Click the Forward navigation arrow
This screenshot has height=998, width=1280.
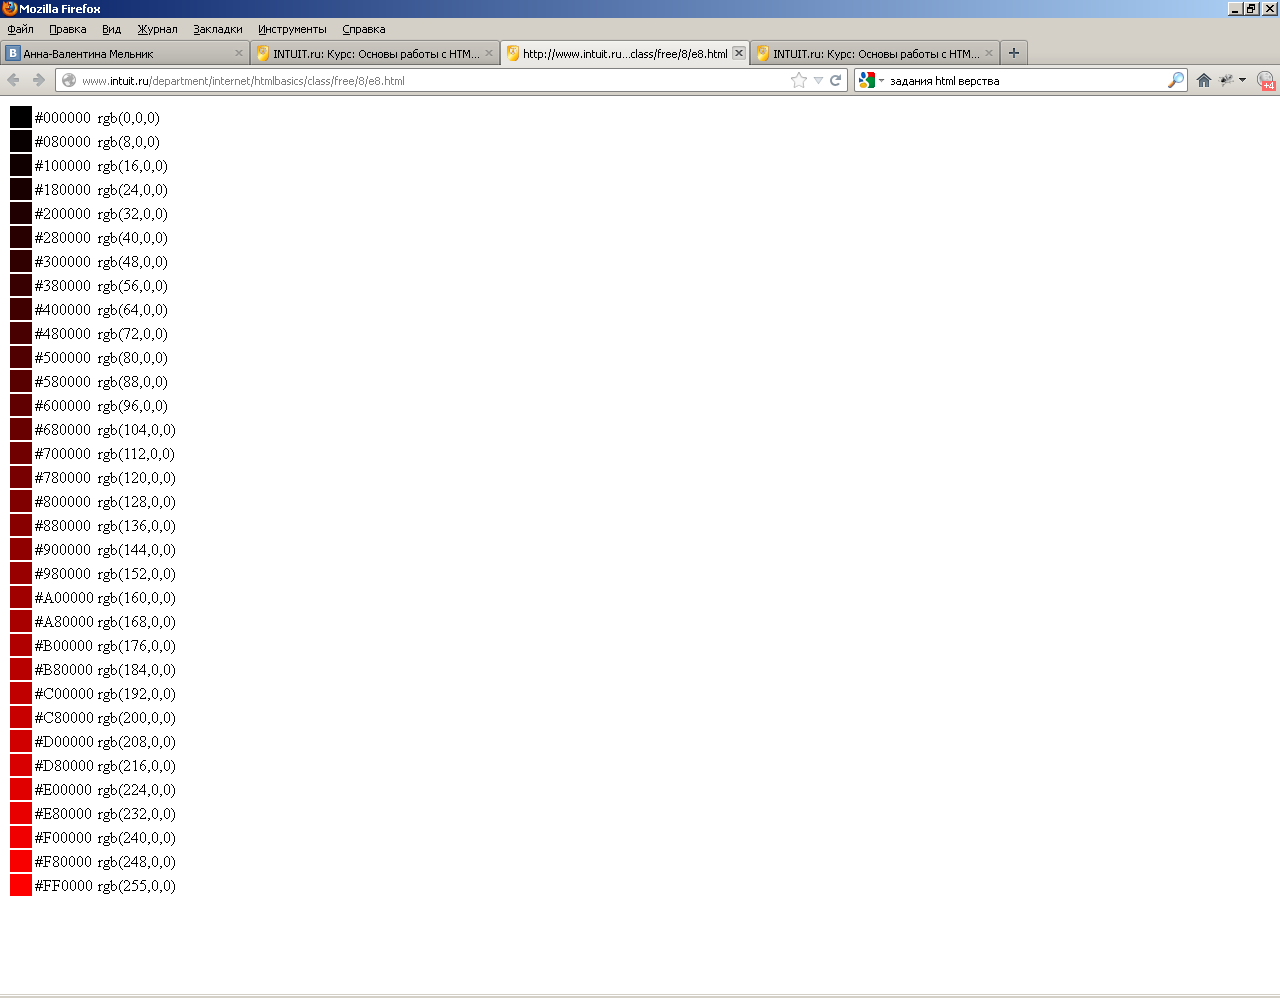click(x=39, y=80)
